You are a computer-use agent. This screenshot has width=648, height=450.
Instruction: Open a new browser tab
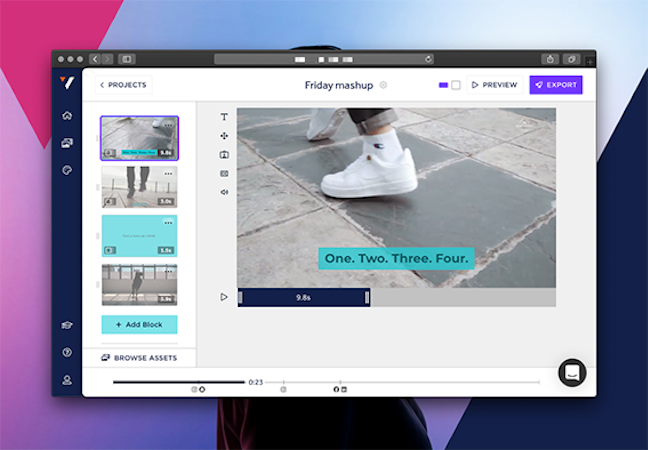(590, 61)
